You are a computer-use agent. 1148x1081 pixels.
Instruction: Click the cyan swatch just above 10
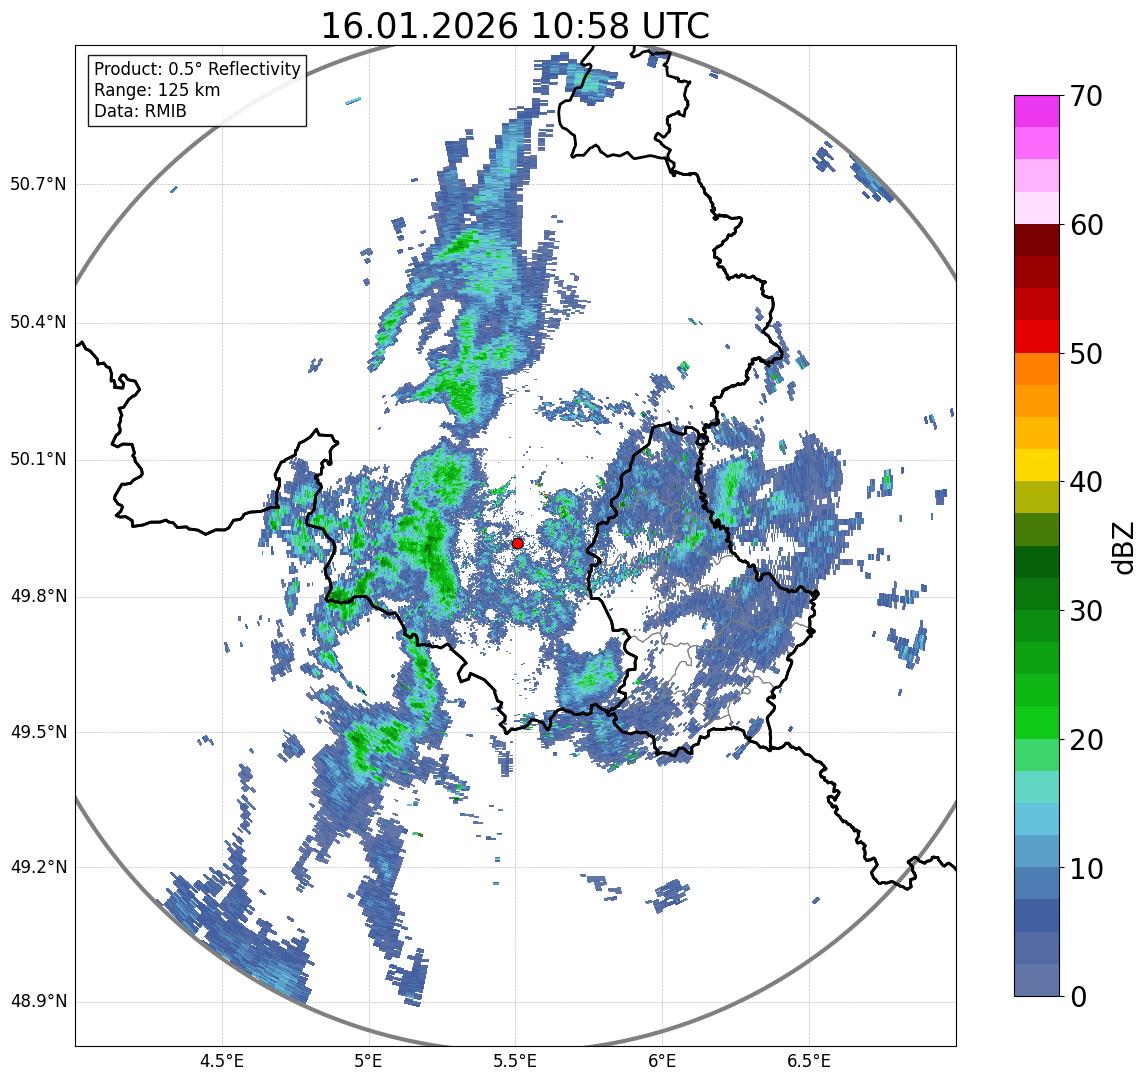[x=1037, y=852]
